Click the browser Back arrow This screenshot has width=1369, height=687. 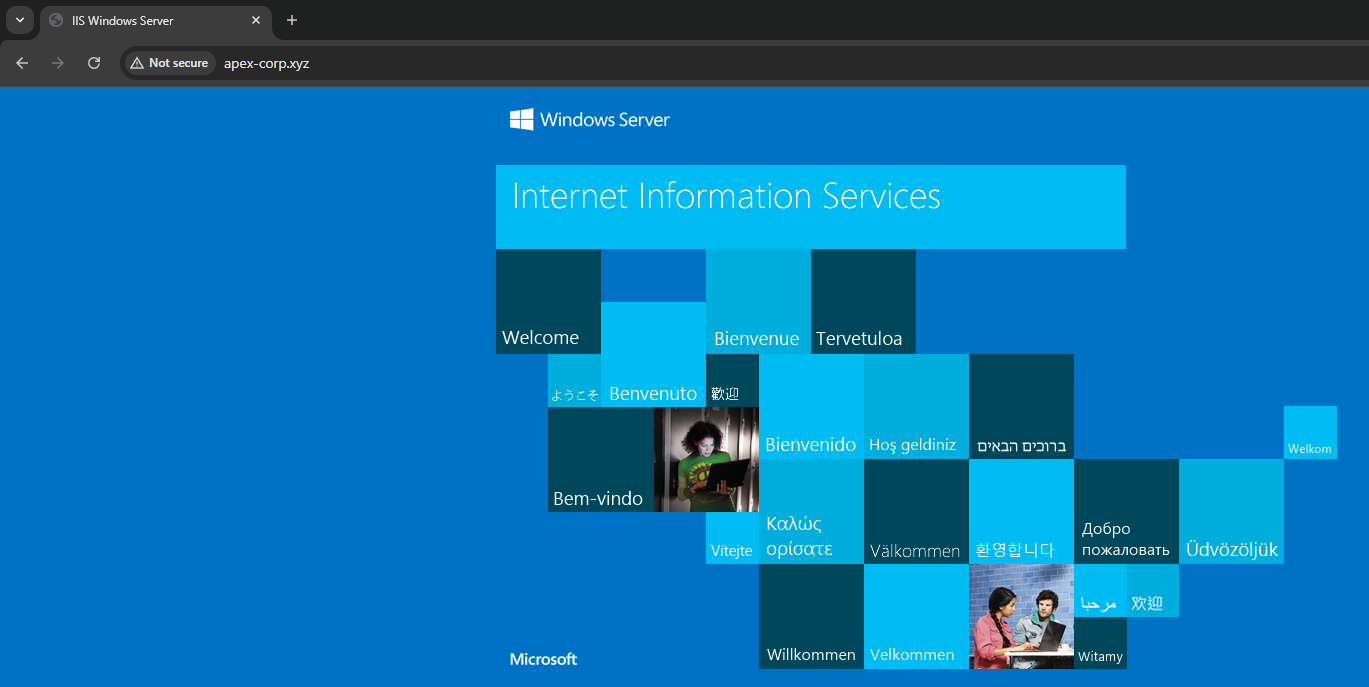[22, 63]
